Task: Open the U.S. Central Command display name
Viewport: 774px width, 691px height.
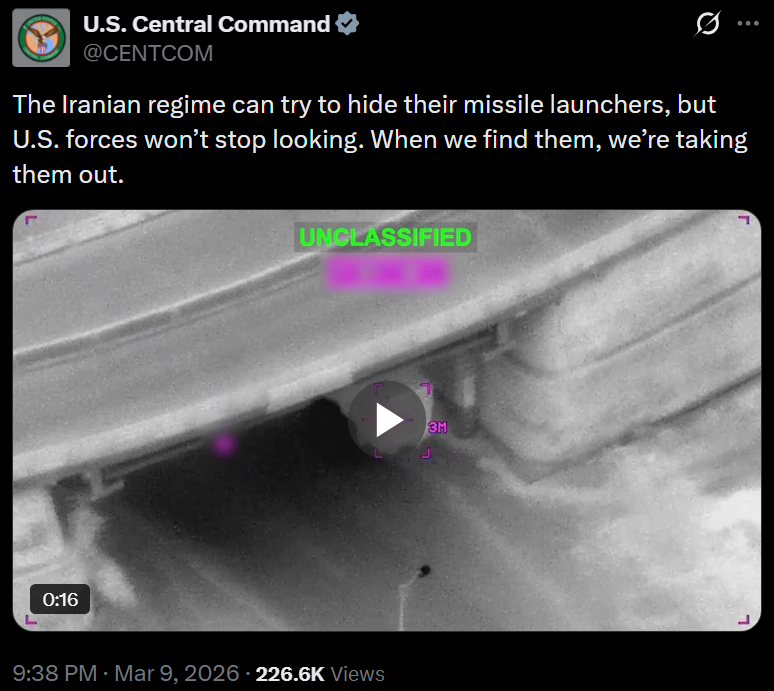Action: (x=206, y=24)
